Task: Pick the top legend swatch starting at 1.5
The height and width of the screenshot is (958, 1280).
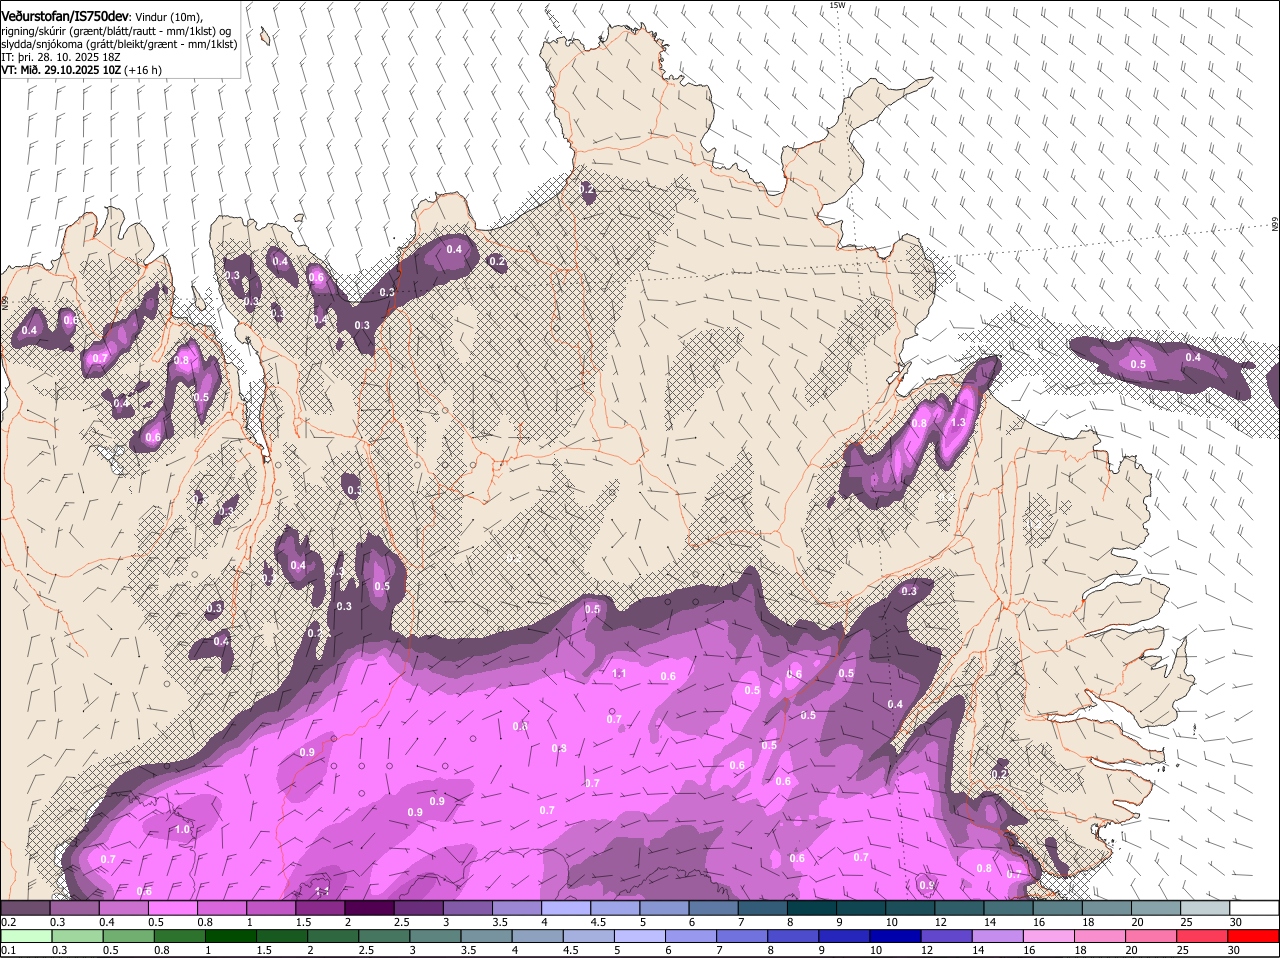Action: tap(320, 908)
